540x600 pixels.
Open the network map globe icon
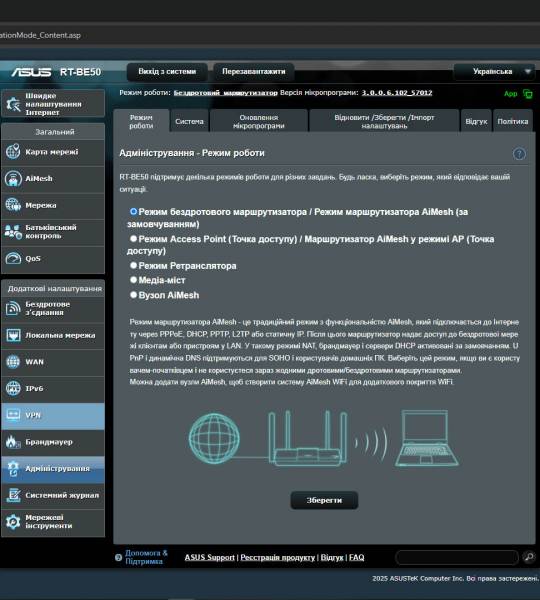click(x=13, y=152)
